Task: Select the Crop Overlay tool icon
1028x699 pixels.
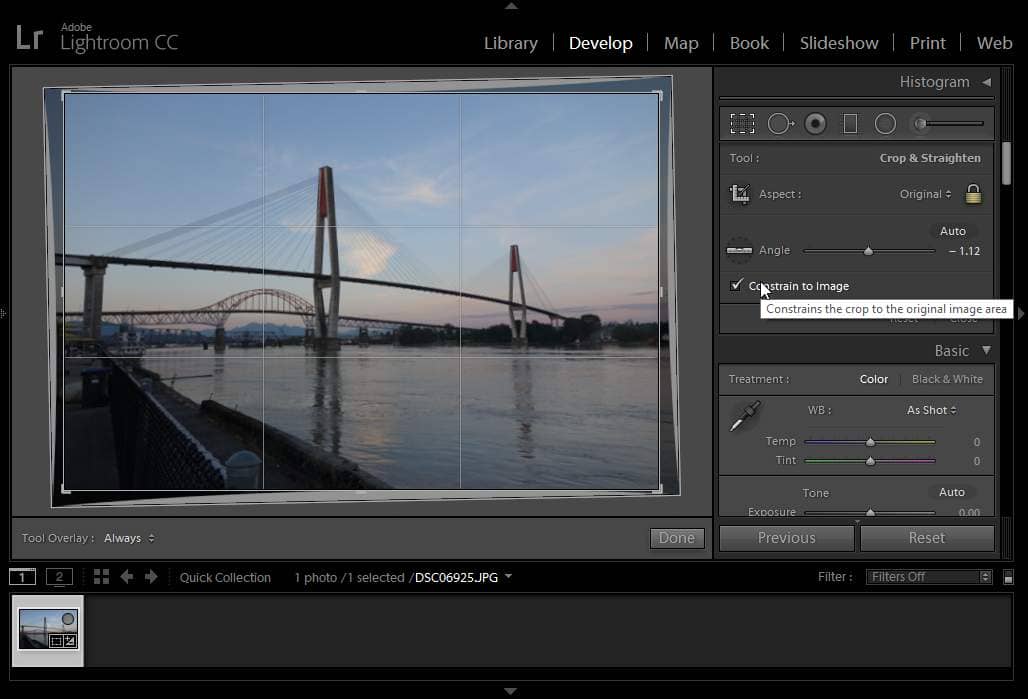Action: [742, 124]
